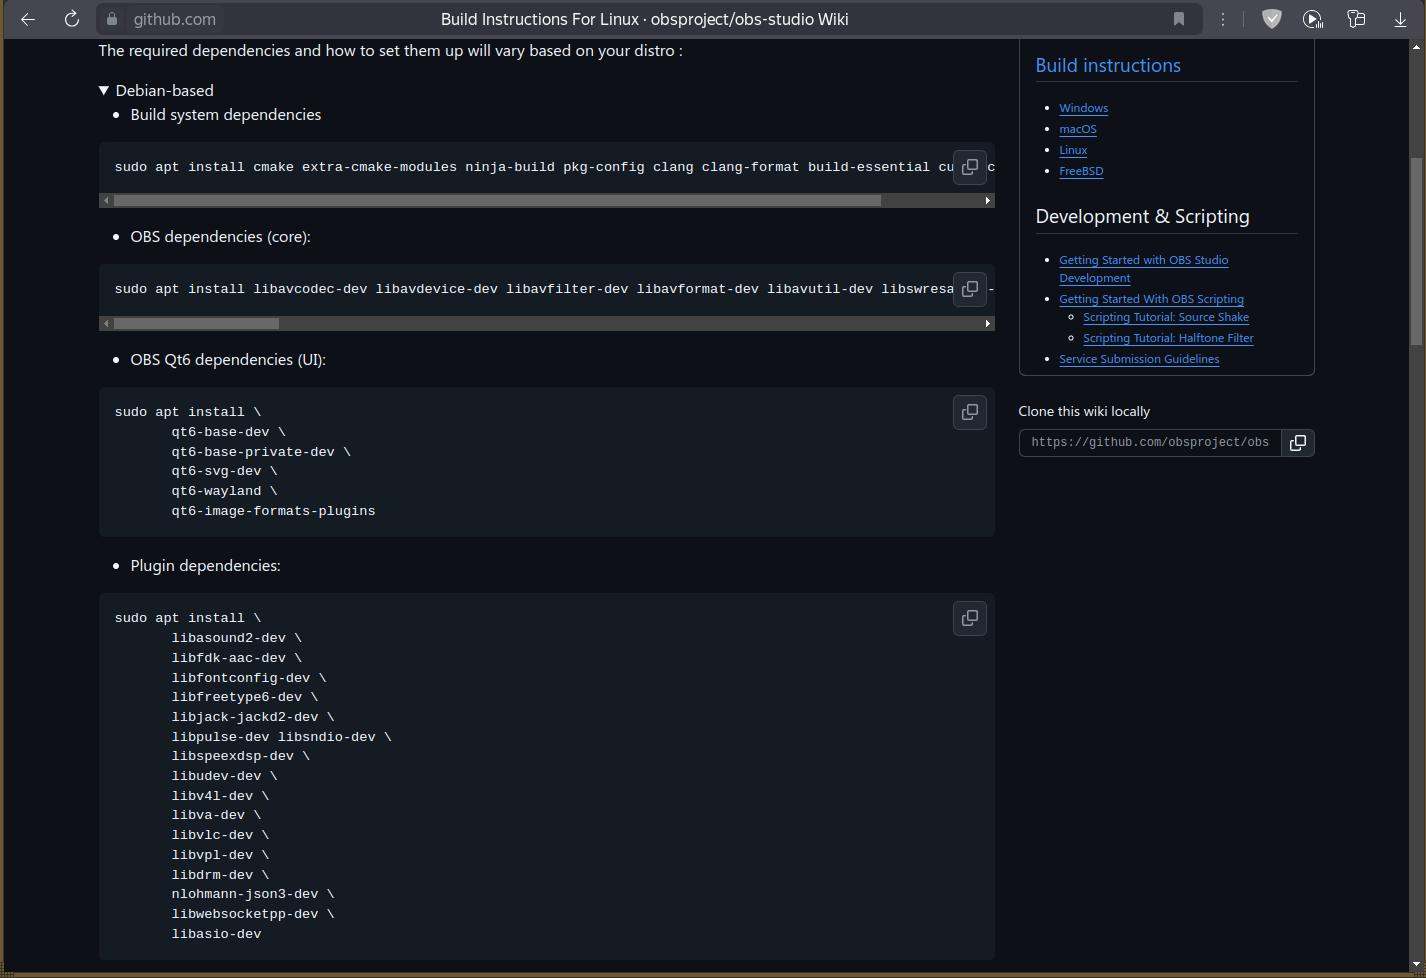This screenshot has height=978, width=1426.
Task: Copy the build system dependencies command
Action: click(x=970, y=167)
